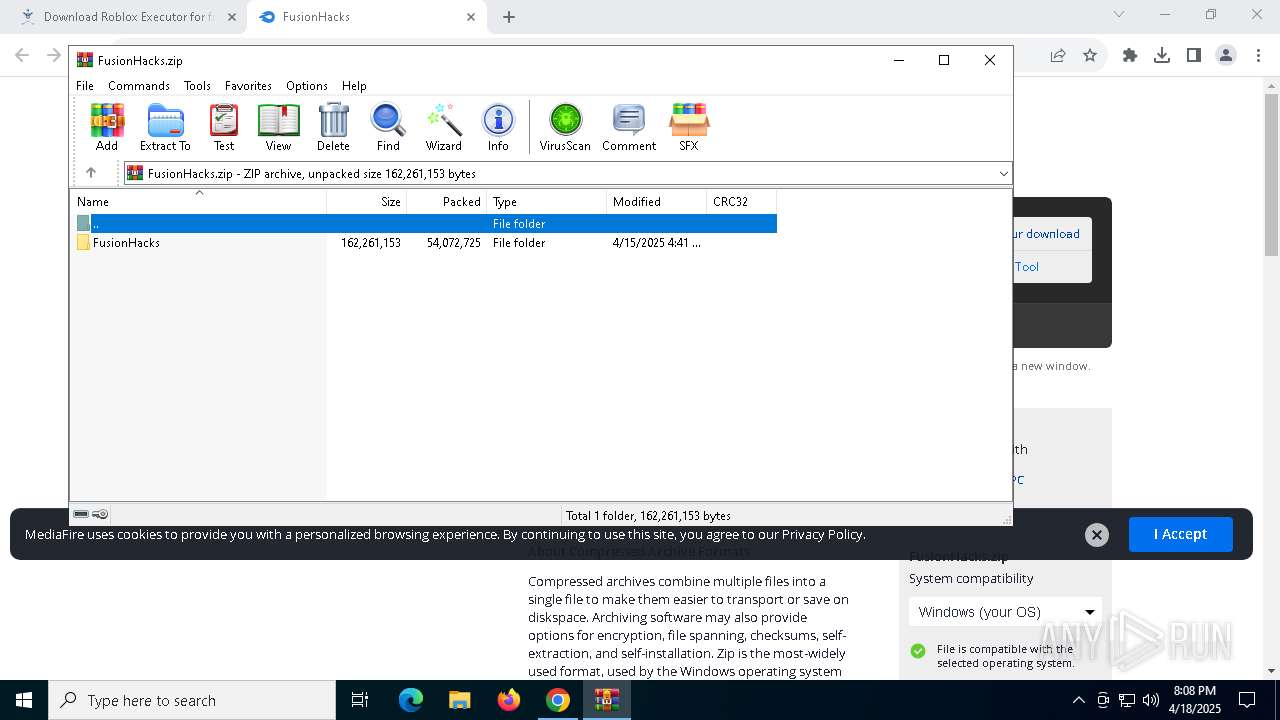Show archive Info

(498, 127)
